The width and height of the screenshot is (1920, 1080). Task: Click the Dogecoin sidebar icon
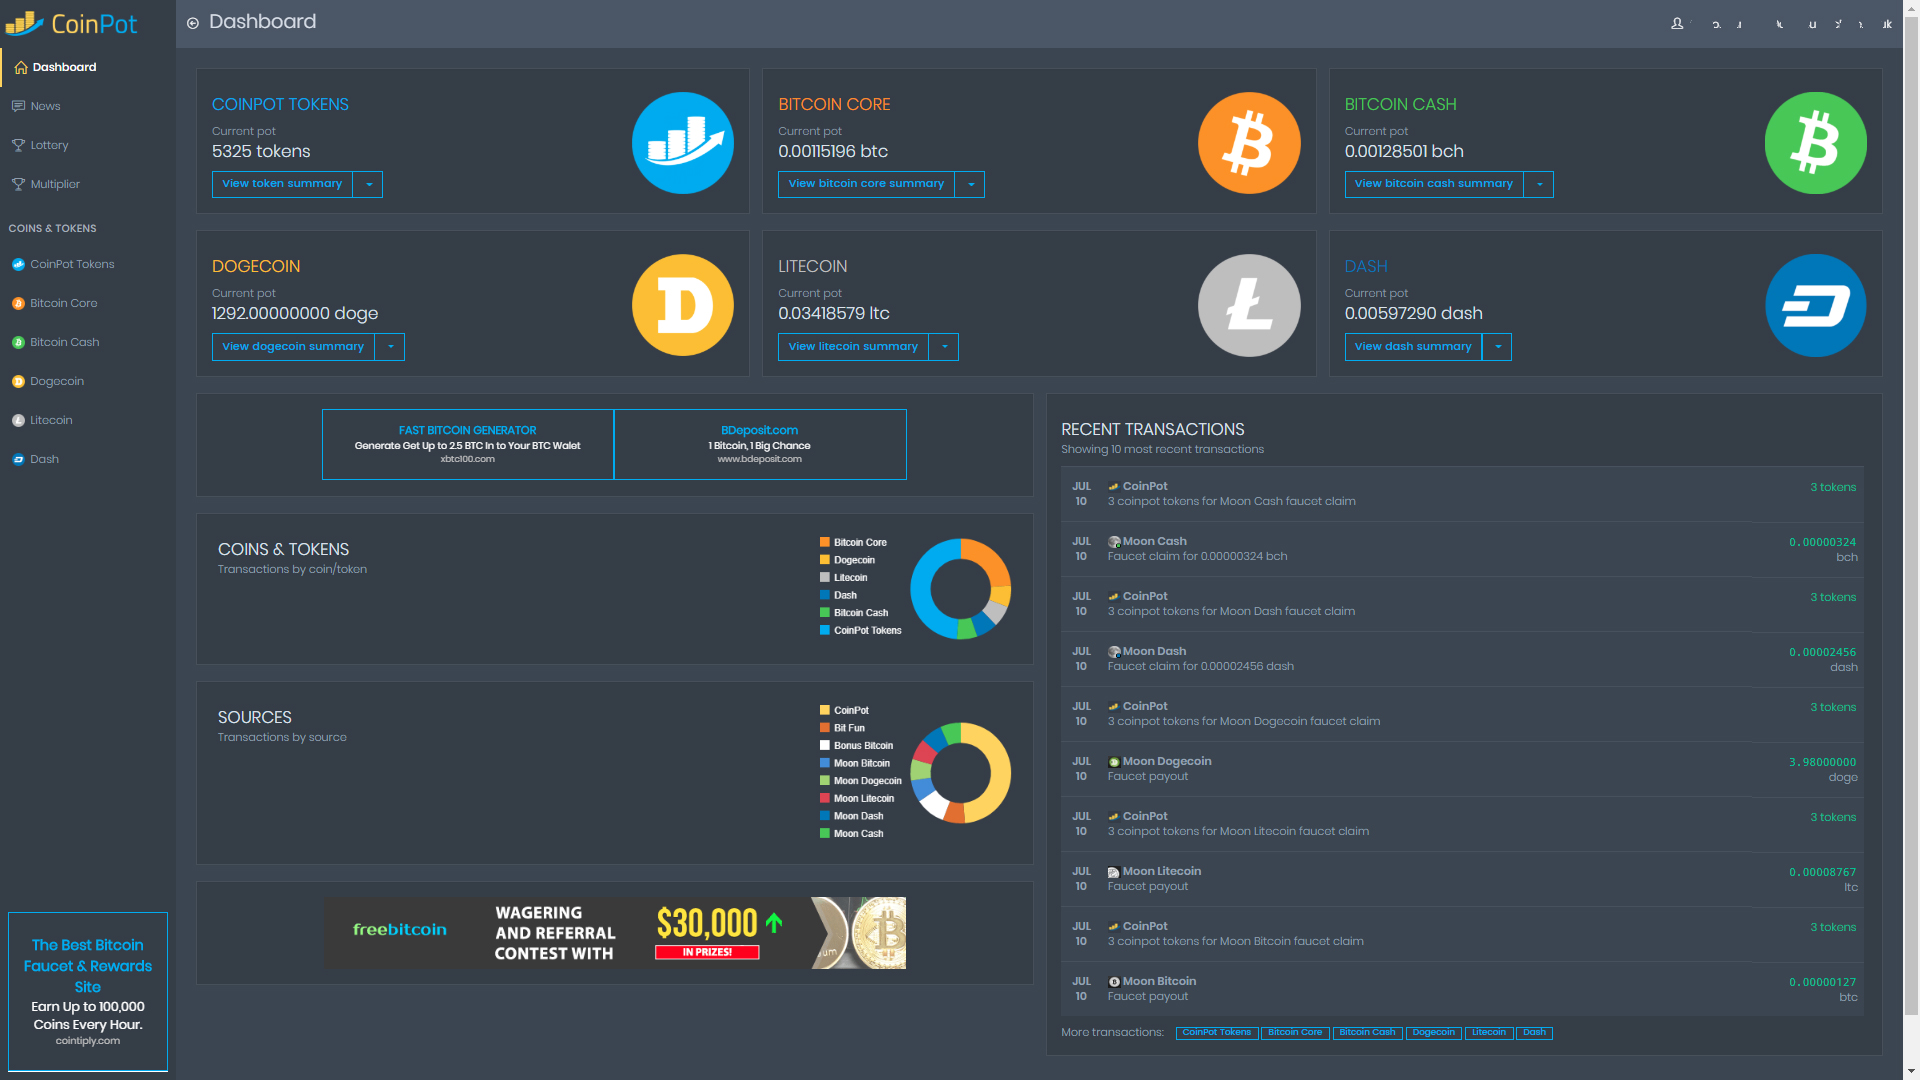click(18, 381)
